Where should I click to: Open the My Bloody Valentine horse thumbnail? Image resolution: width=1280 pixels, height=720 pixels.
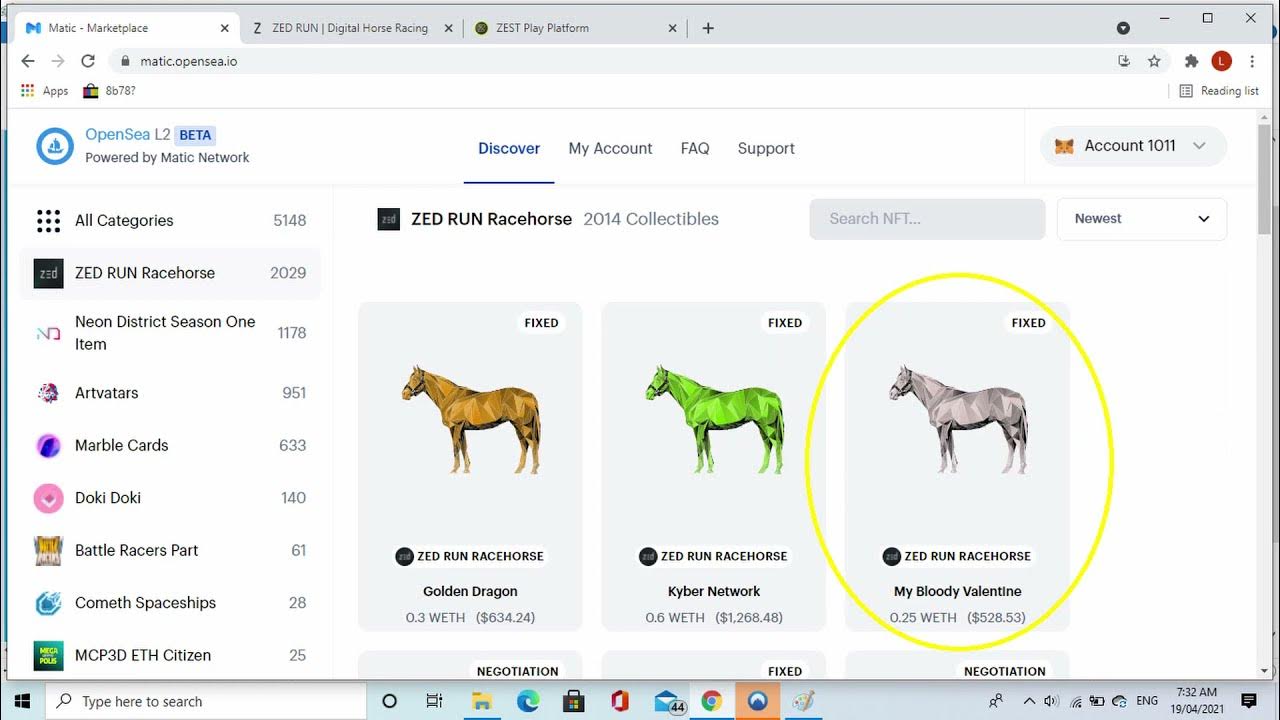click(x=958, y=419)
